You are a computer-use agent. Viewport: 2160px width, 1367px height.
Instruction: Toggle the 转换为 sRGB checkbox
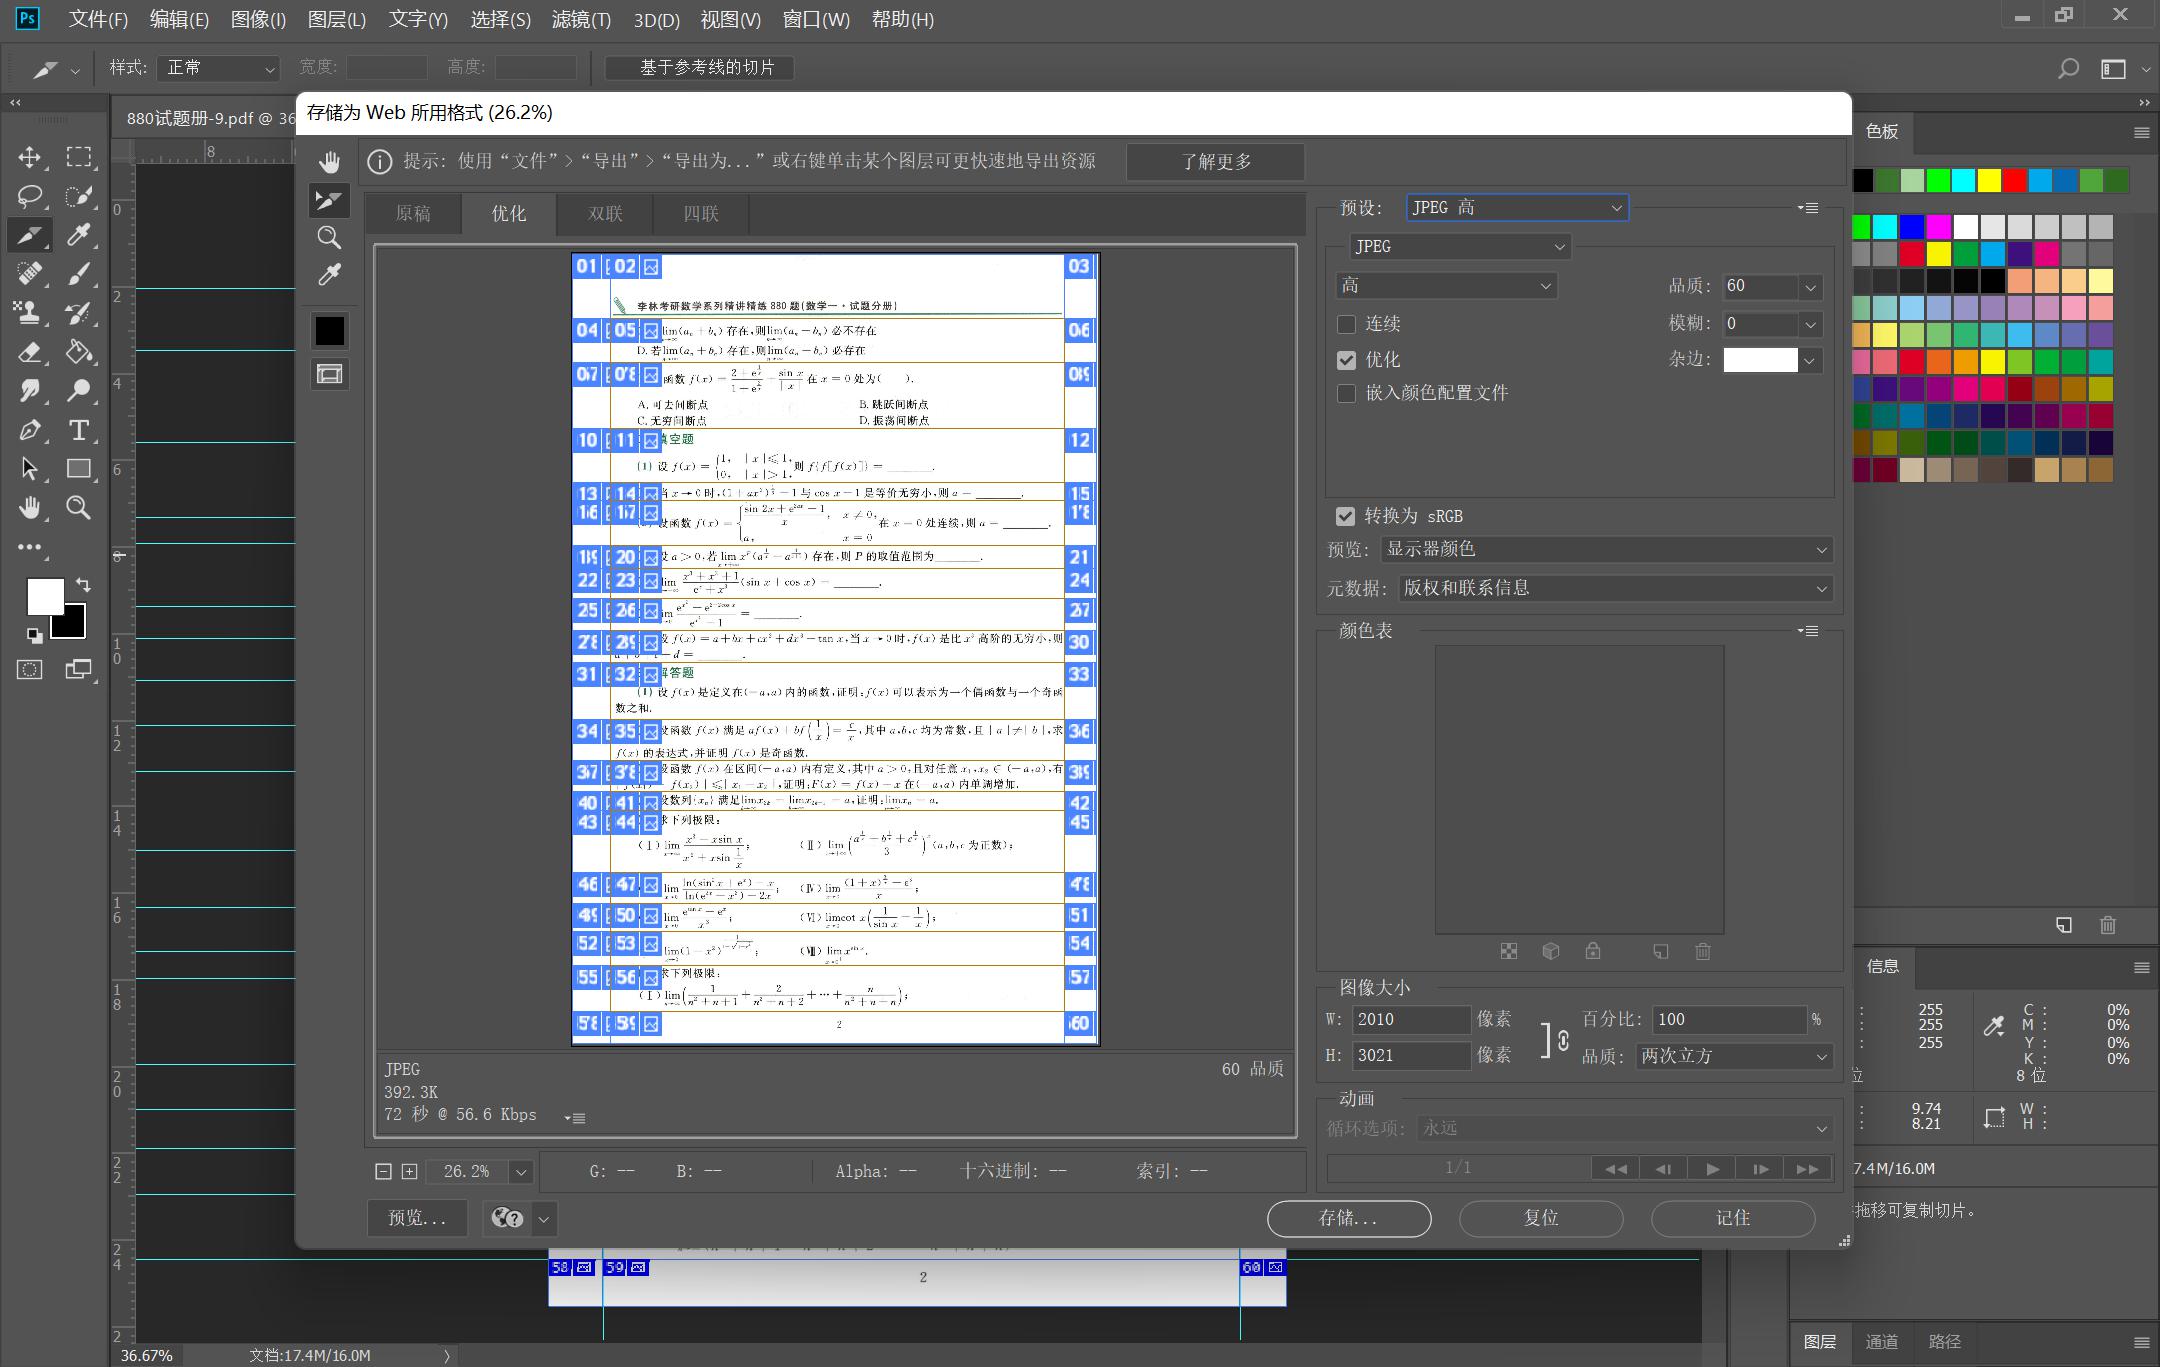point(1345,516)
